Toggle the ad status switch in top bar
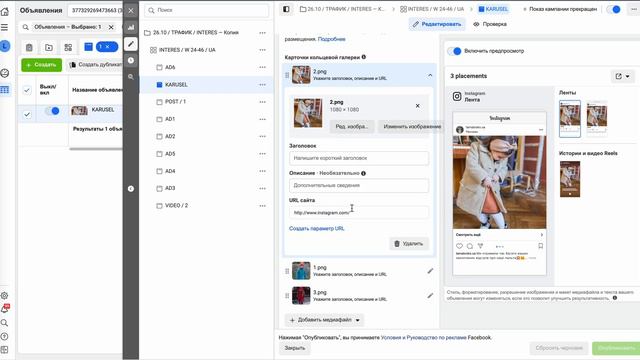 [x=613, y=9]
